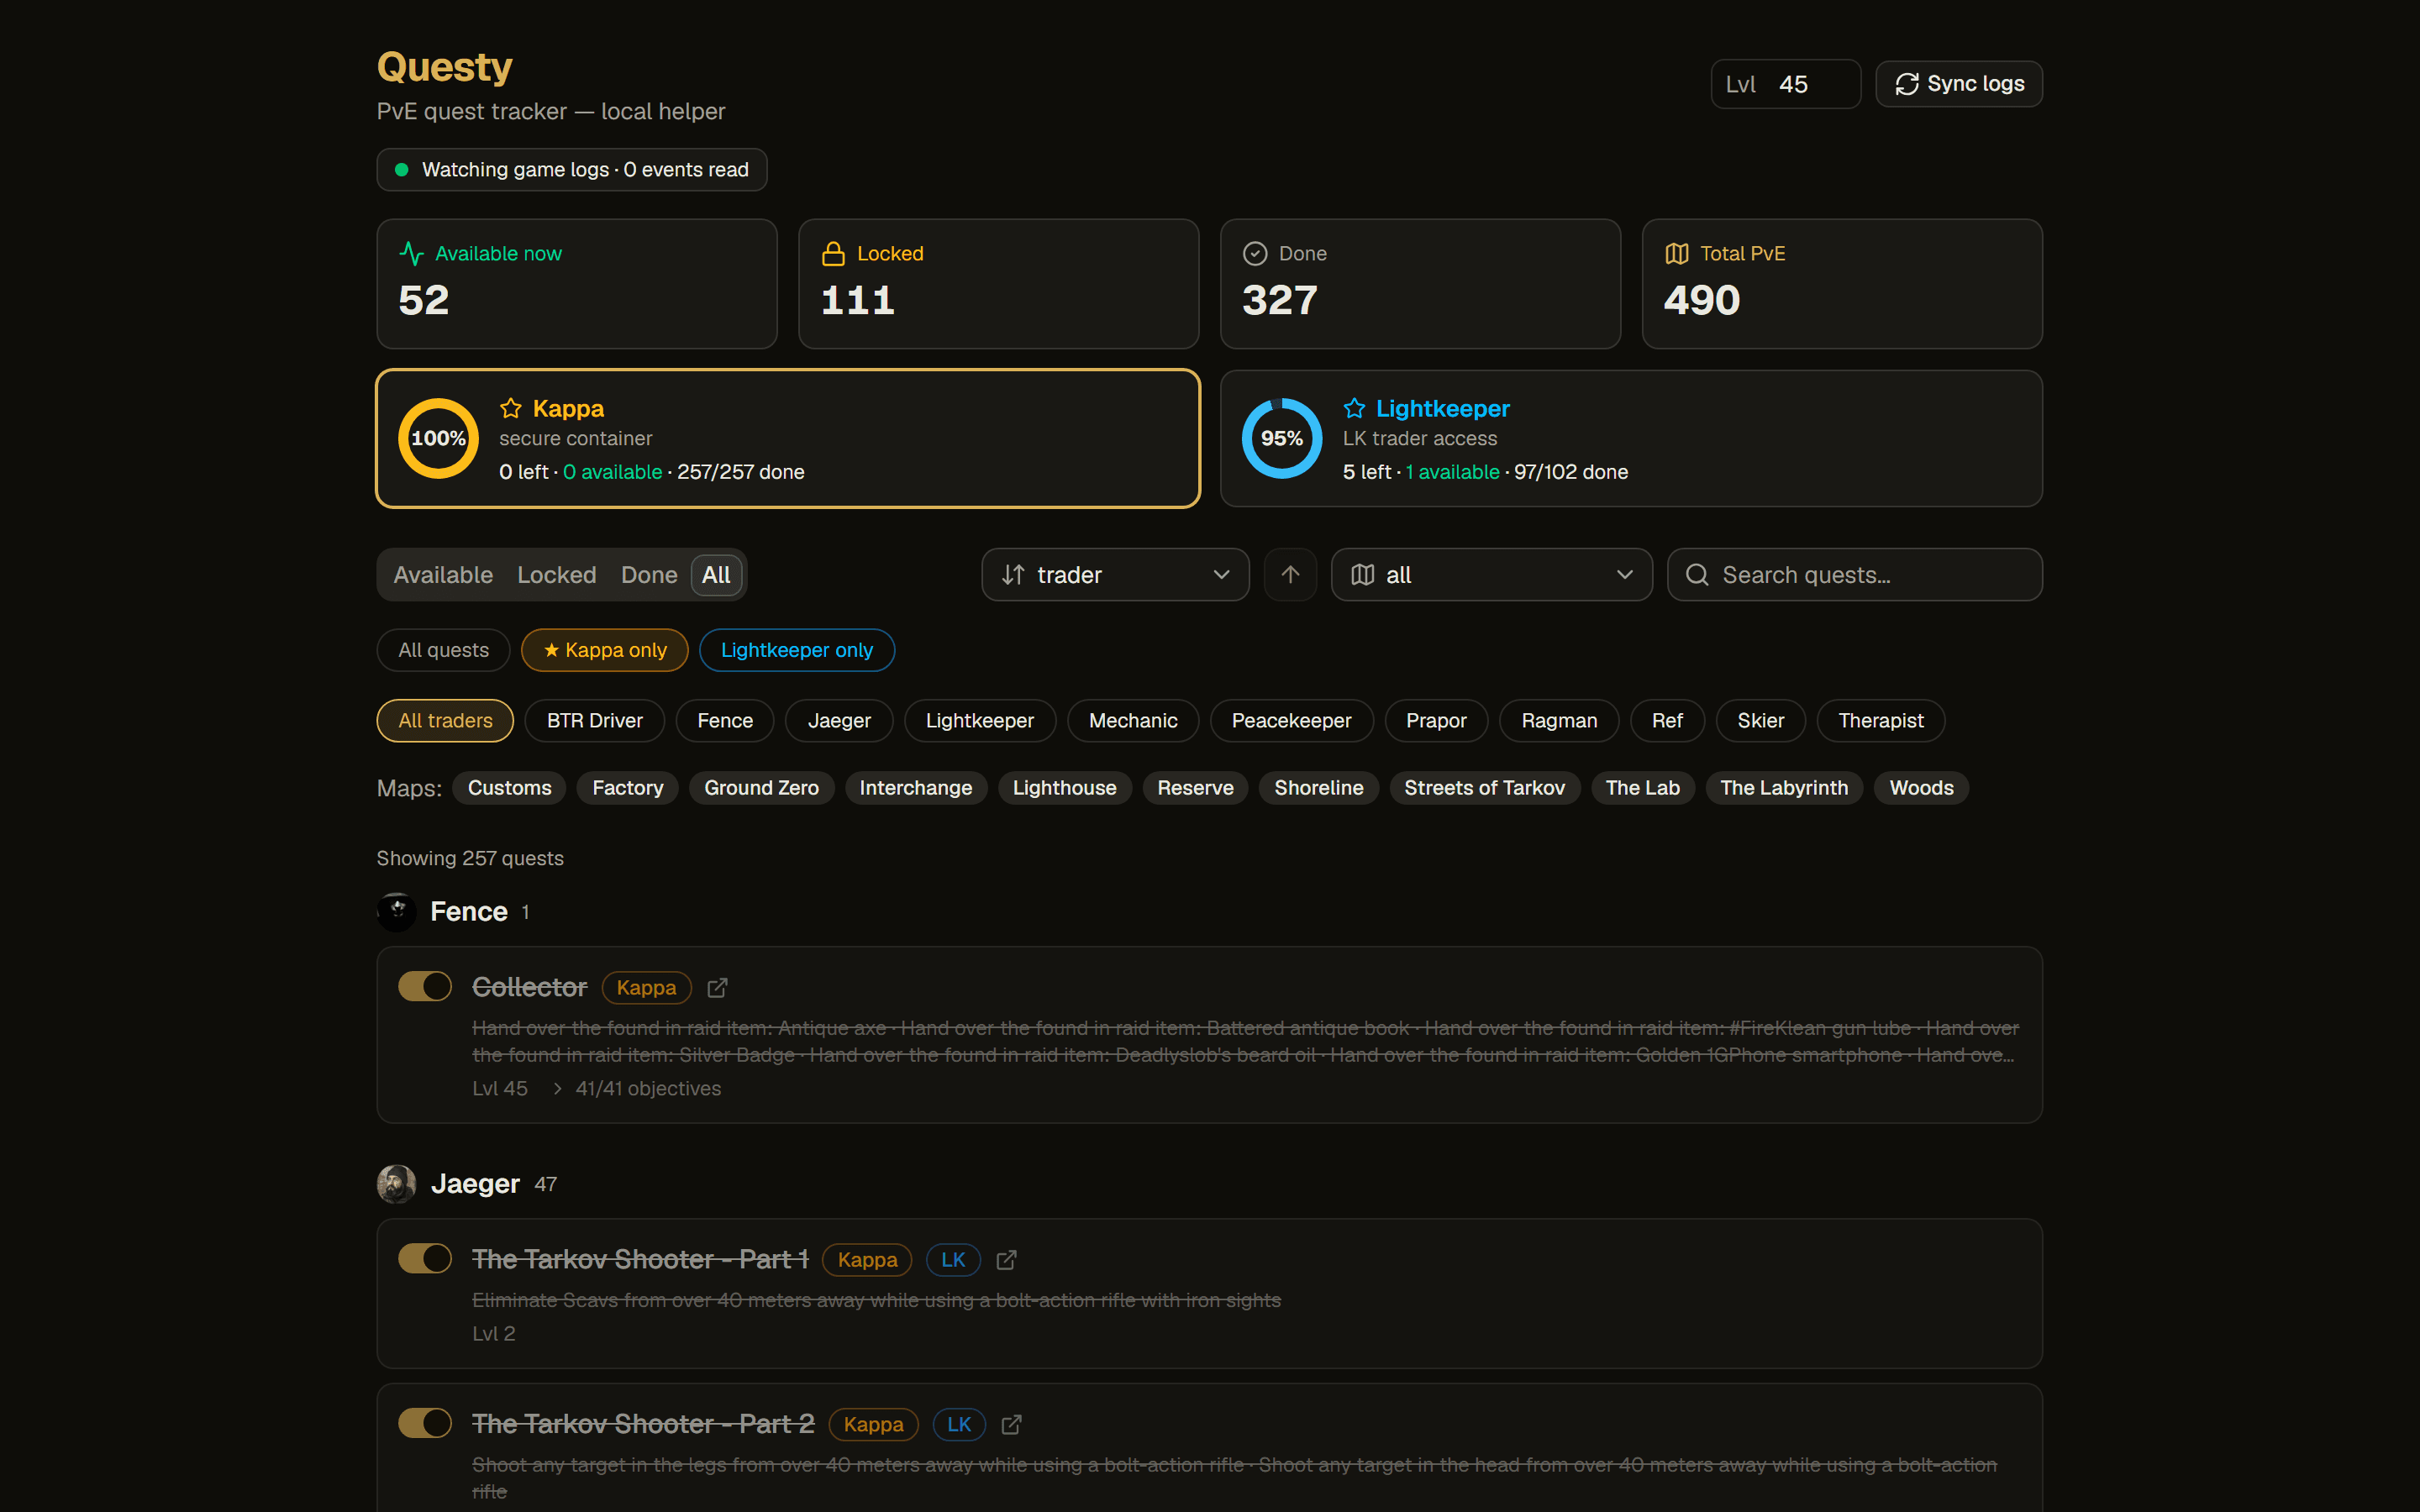This screenshot has height=1512, width=2420.
Task: Click the Sync logs button
Action: [x=1959, y=84]
